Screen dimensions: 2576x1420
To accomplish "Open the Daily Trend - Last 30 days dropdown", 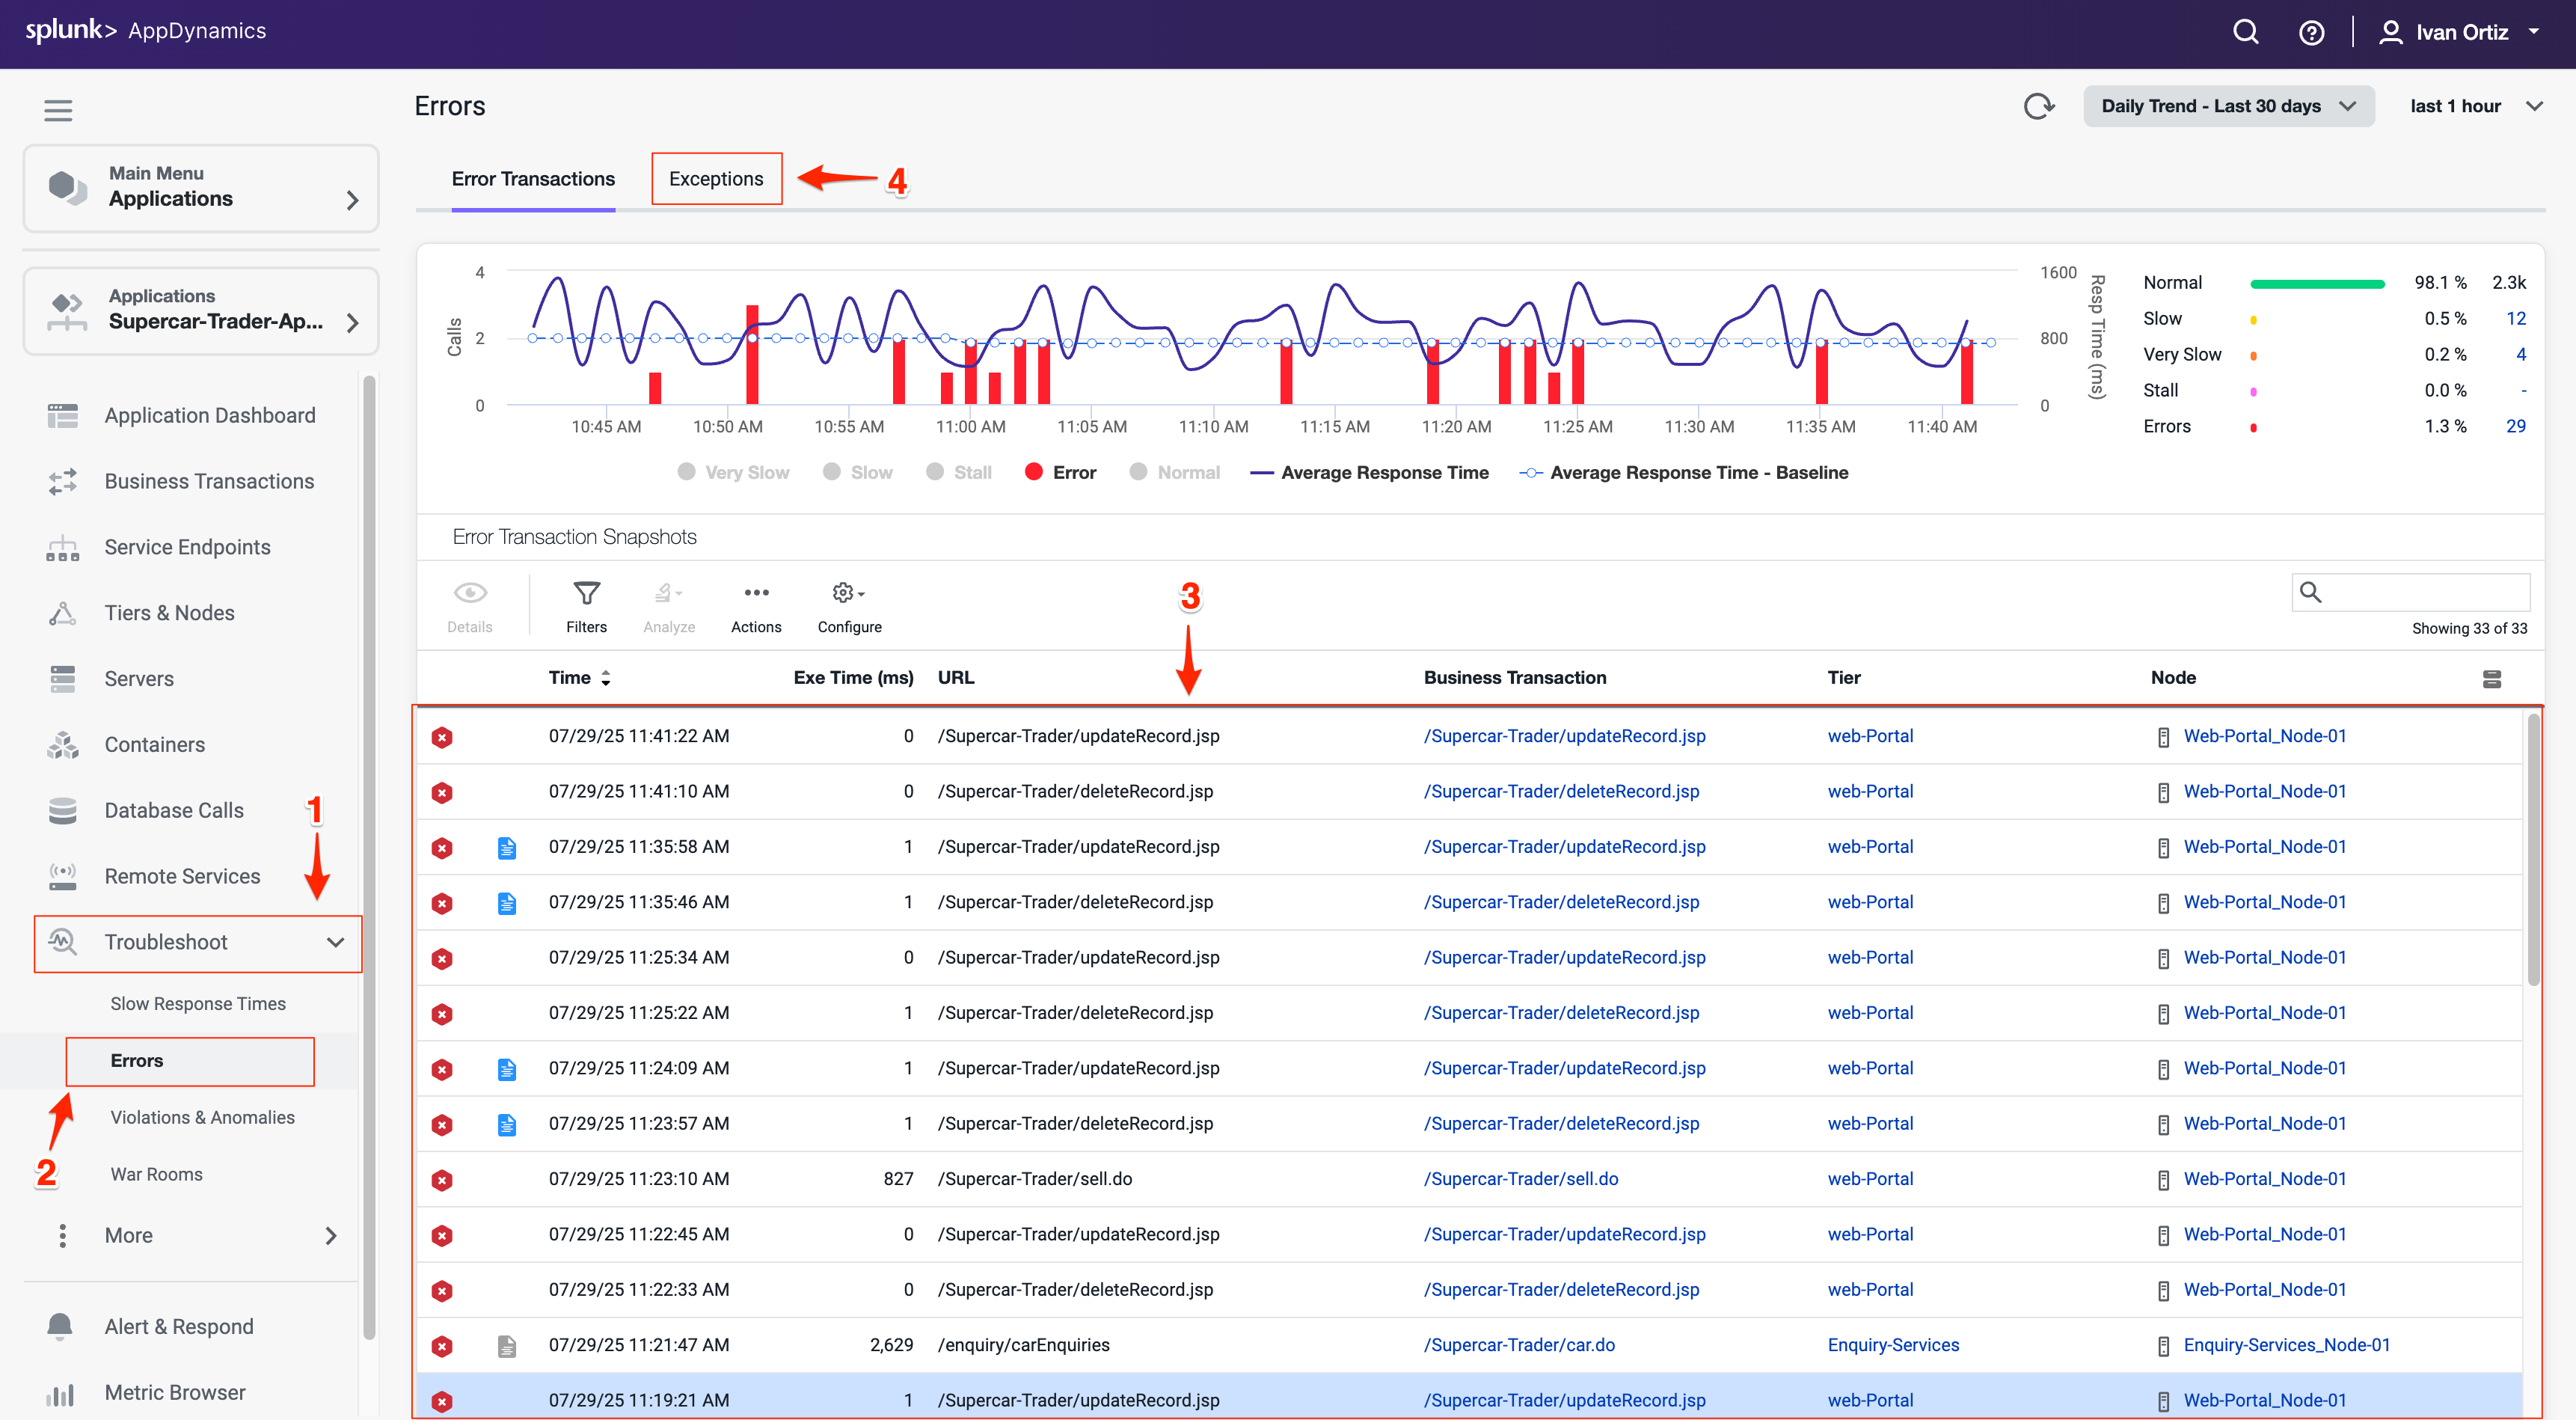I will coord(2228,105).
